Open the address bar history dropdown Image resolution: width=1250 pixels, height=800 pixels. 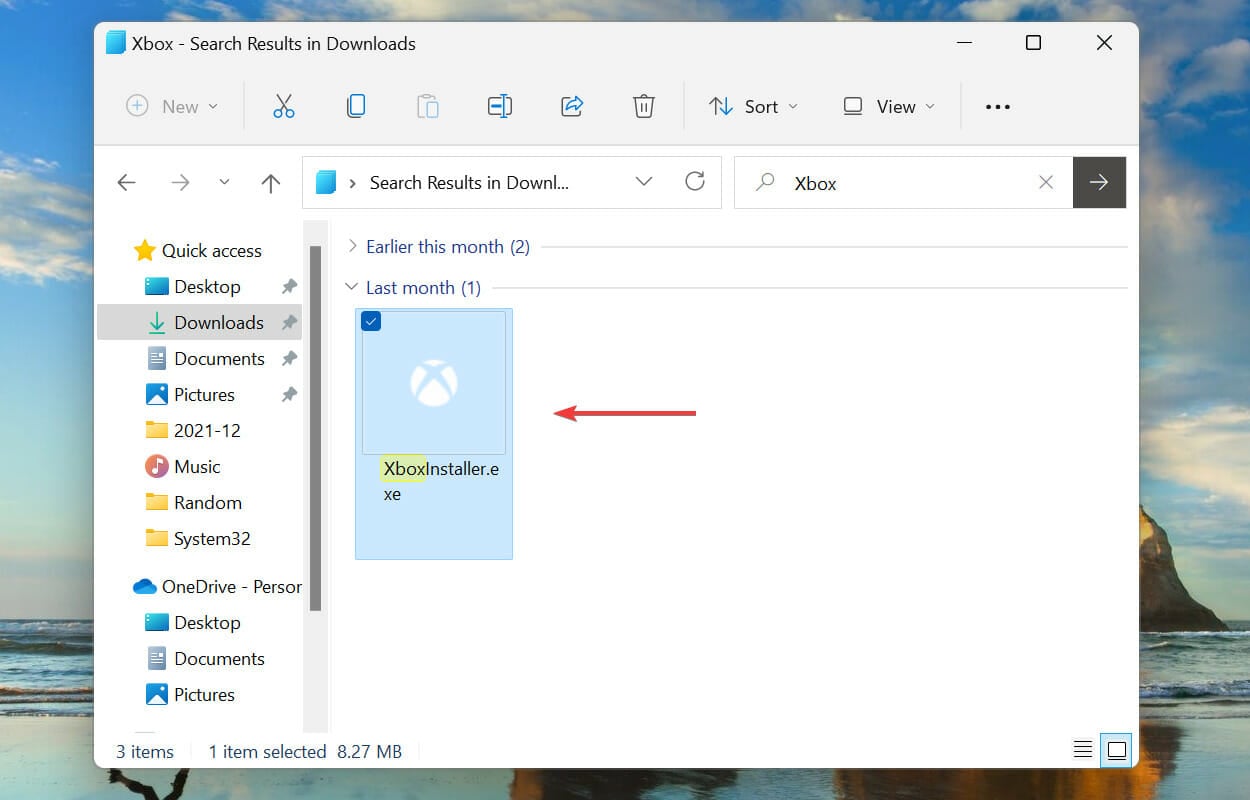click(644, 181)
